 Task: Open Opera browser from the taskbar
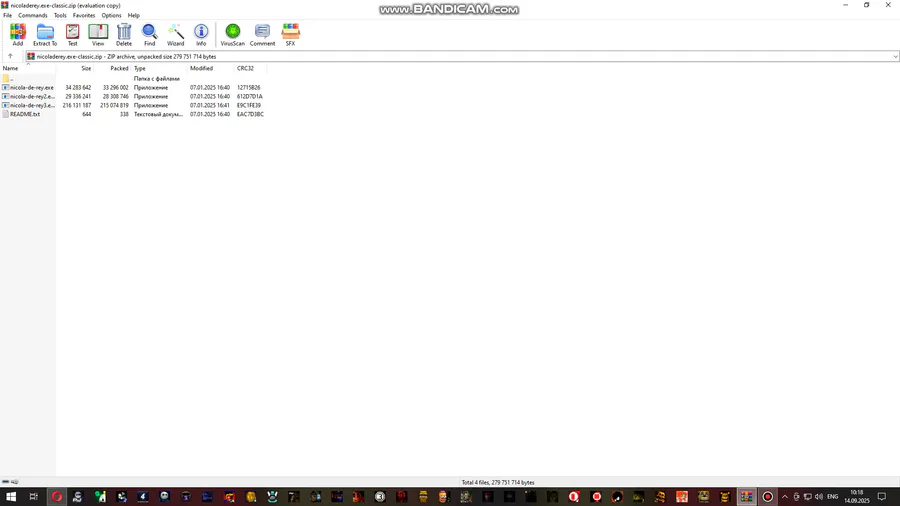click(x=56, y=497)
